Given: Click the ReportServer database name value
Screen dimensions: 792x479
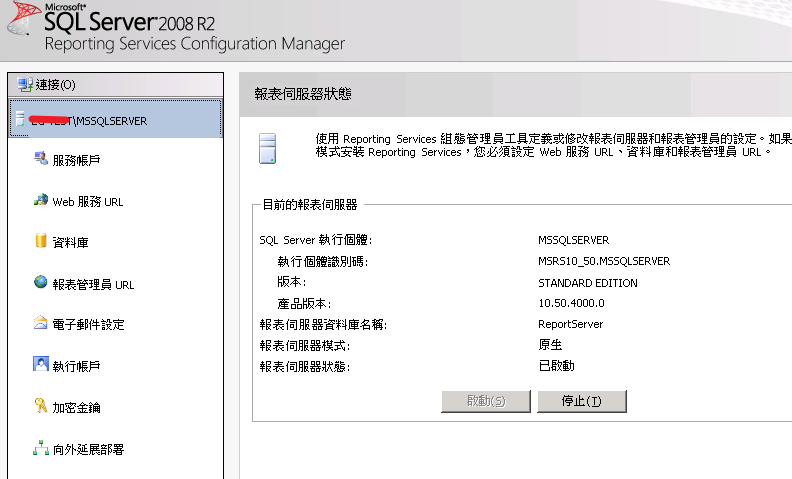Looking at the screenshot, I should click(x=571, y=324).
